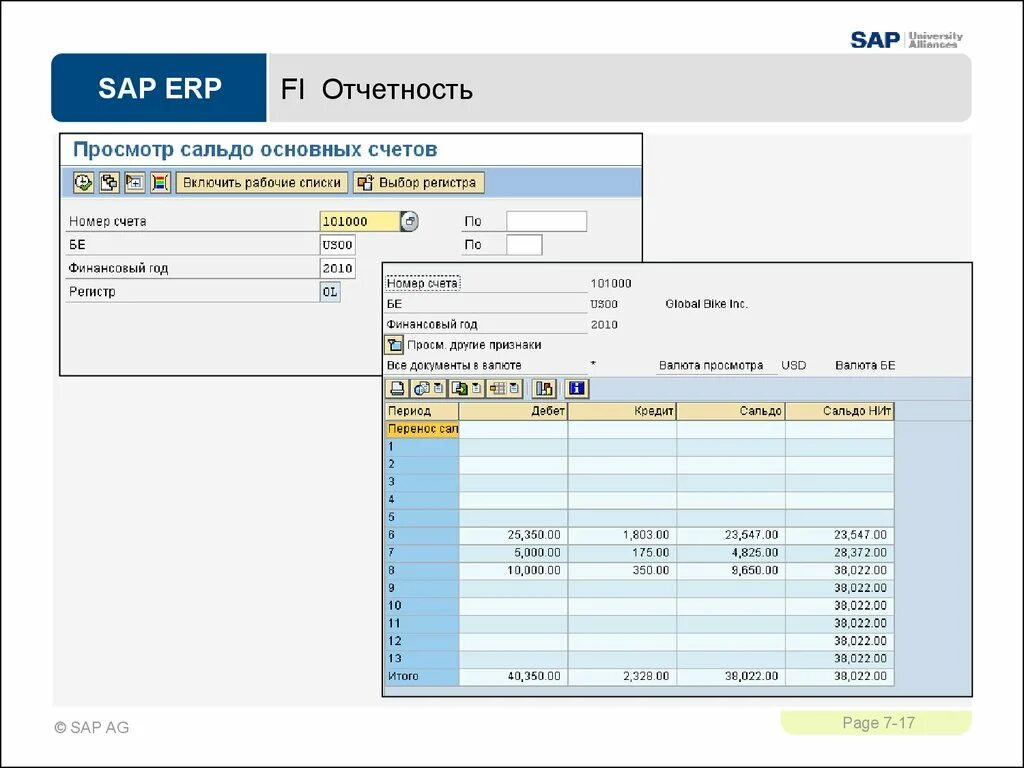Click the 'Итого' total row label

pyautogui.click(x=422, y=676)
